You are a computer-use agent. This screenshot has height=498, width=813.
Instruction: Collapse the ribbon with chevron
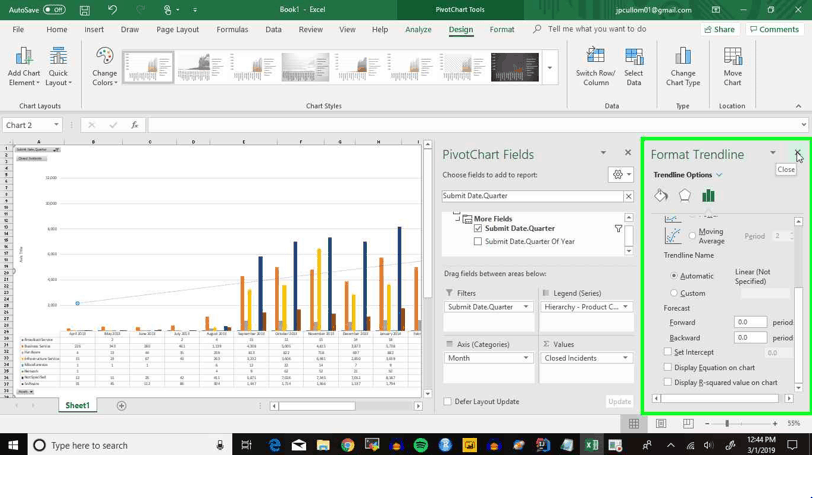pos(798,106)
